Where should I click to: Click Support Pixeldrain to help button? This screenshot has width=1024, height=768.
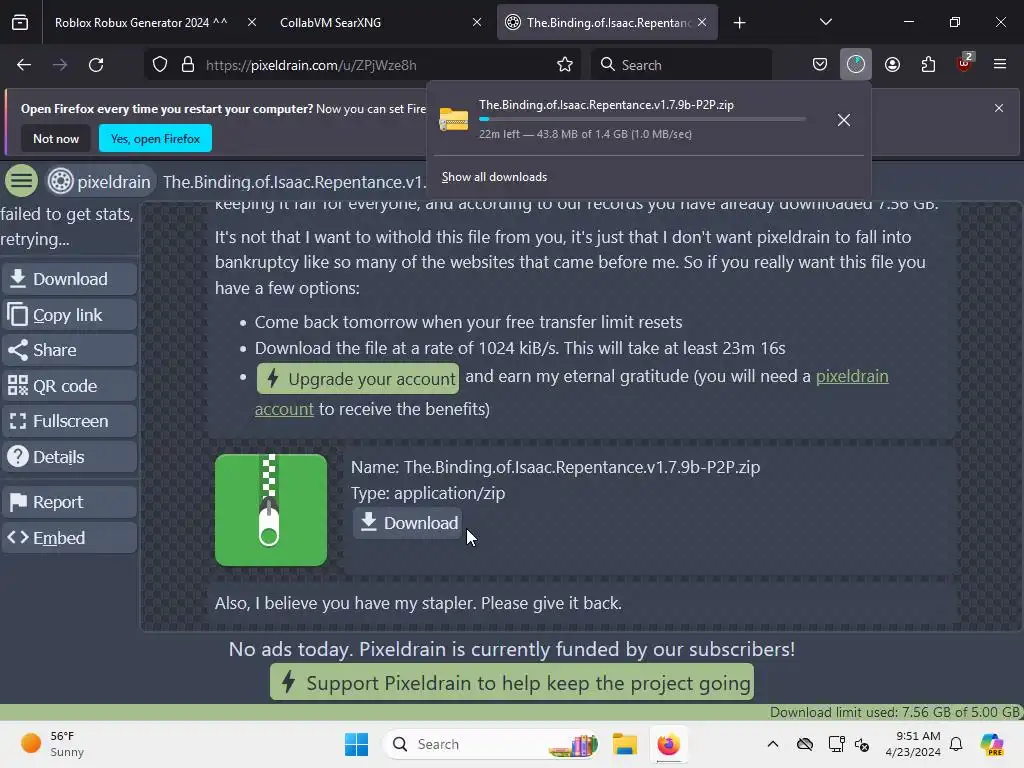[x=511, y=682]
